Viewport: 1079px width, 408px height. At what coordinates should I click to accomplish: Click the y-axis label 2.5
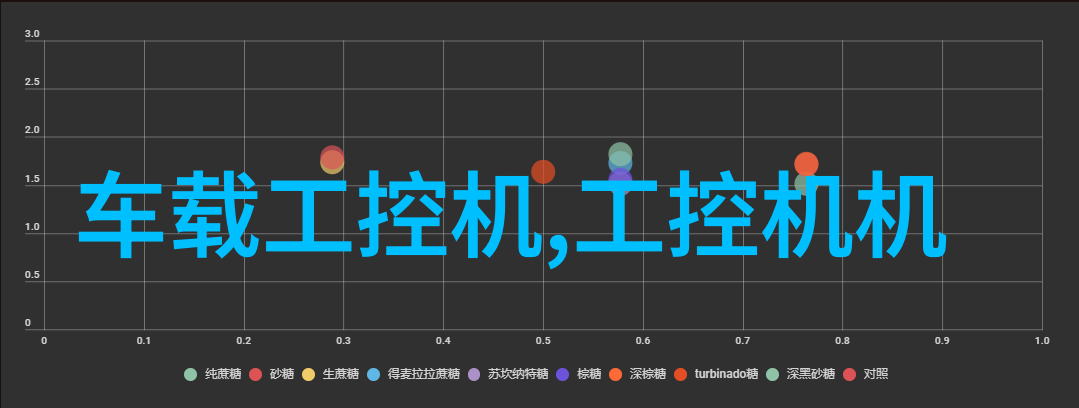pos(32,82)
